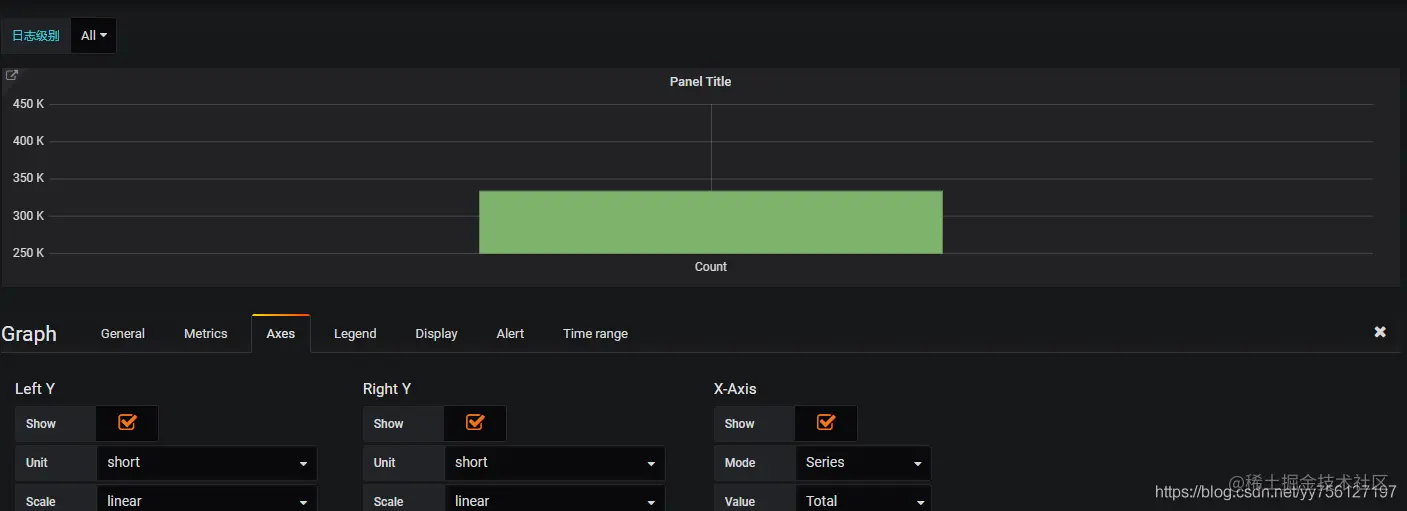Toggle the Left Y Show checkbox
Screen dimensions: 1407x511
[x=127, y=422]
